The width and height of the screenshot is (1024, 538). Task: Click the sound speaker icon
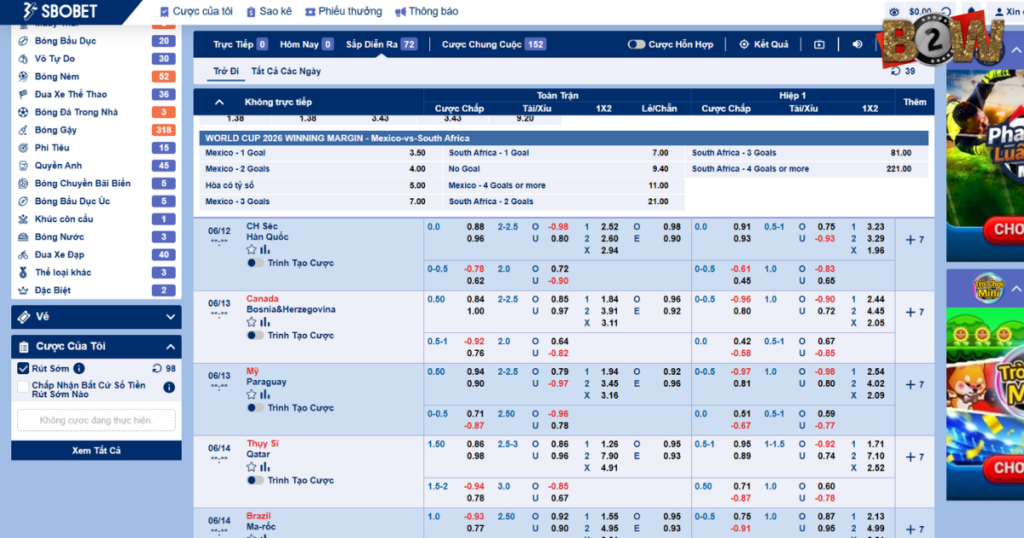857,44
